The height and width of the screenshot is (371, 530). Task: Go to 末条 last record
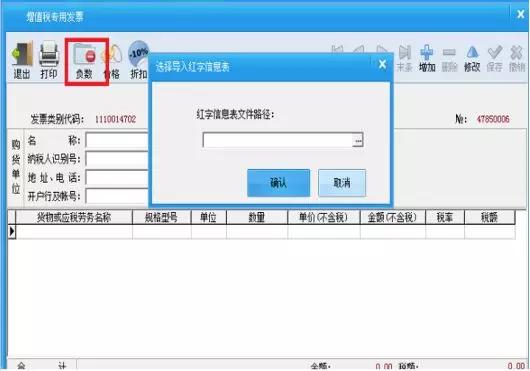[405, 59]
